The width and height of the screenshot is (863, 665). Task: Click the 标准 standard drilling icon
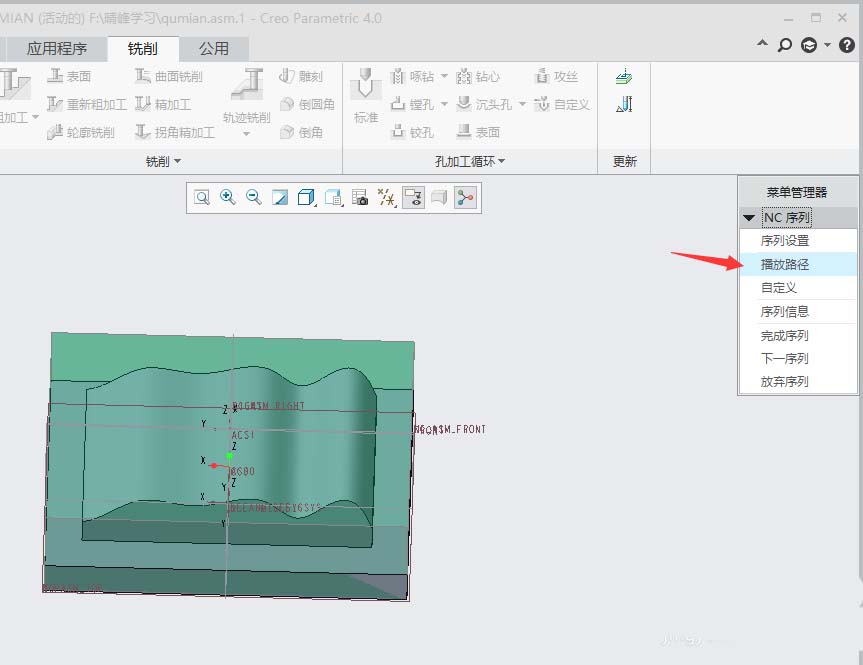point(365,86)
